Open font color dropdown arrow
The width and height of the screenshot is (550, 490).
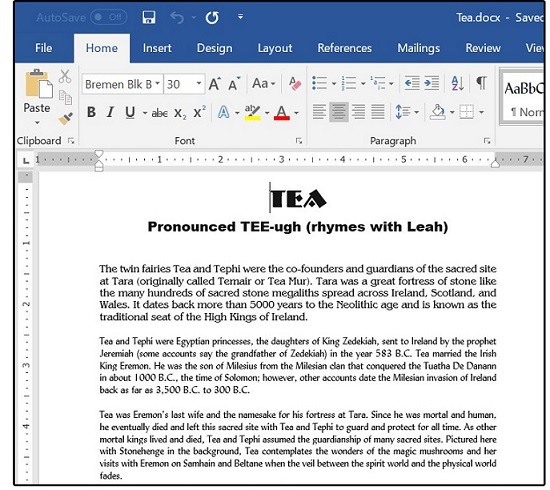coord(296,113)
